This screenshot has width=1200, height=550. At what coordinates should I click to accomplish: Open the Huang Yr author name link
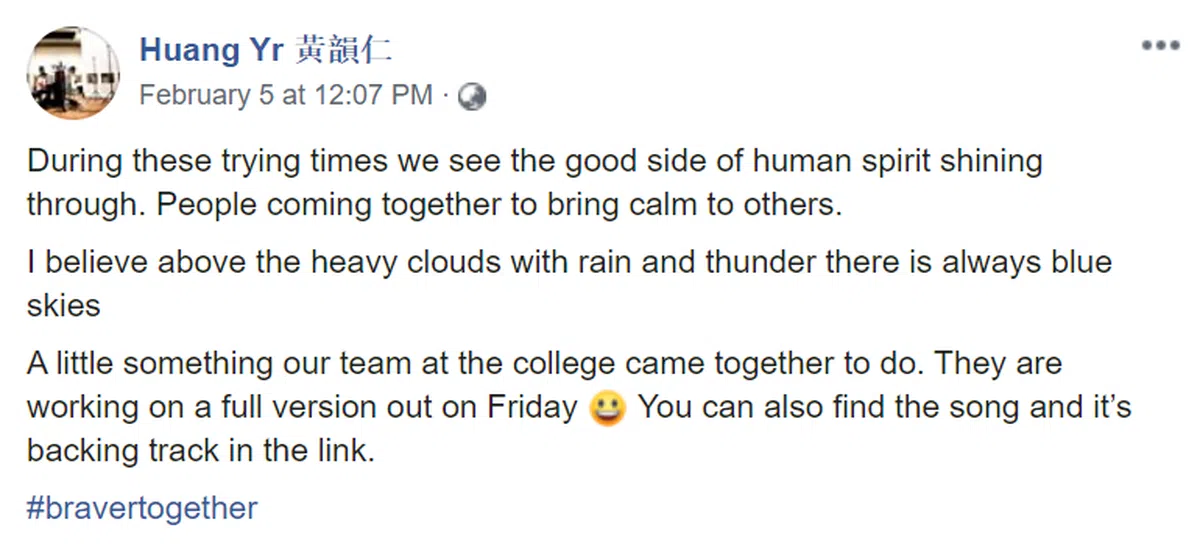tap(211, 48)
